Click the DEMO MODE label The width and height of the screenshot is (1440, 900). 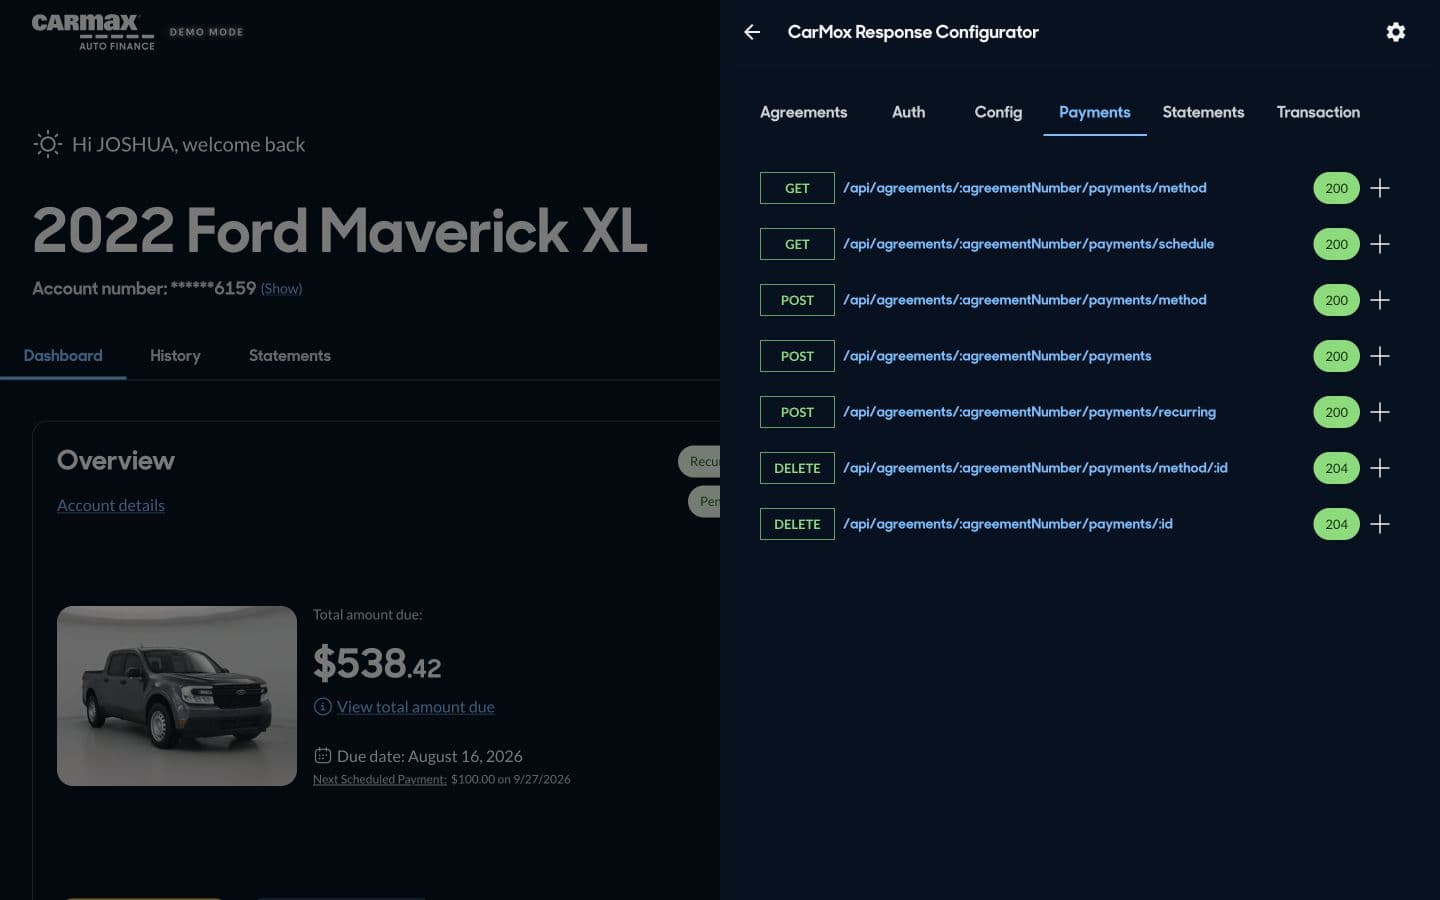click(x=207, y=32)
